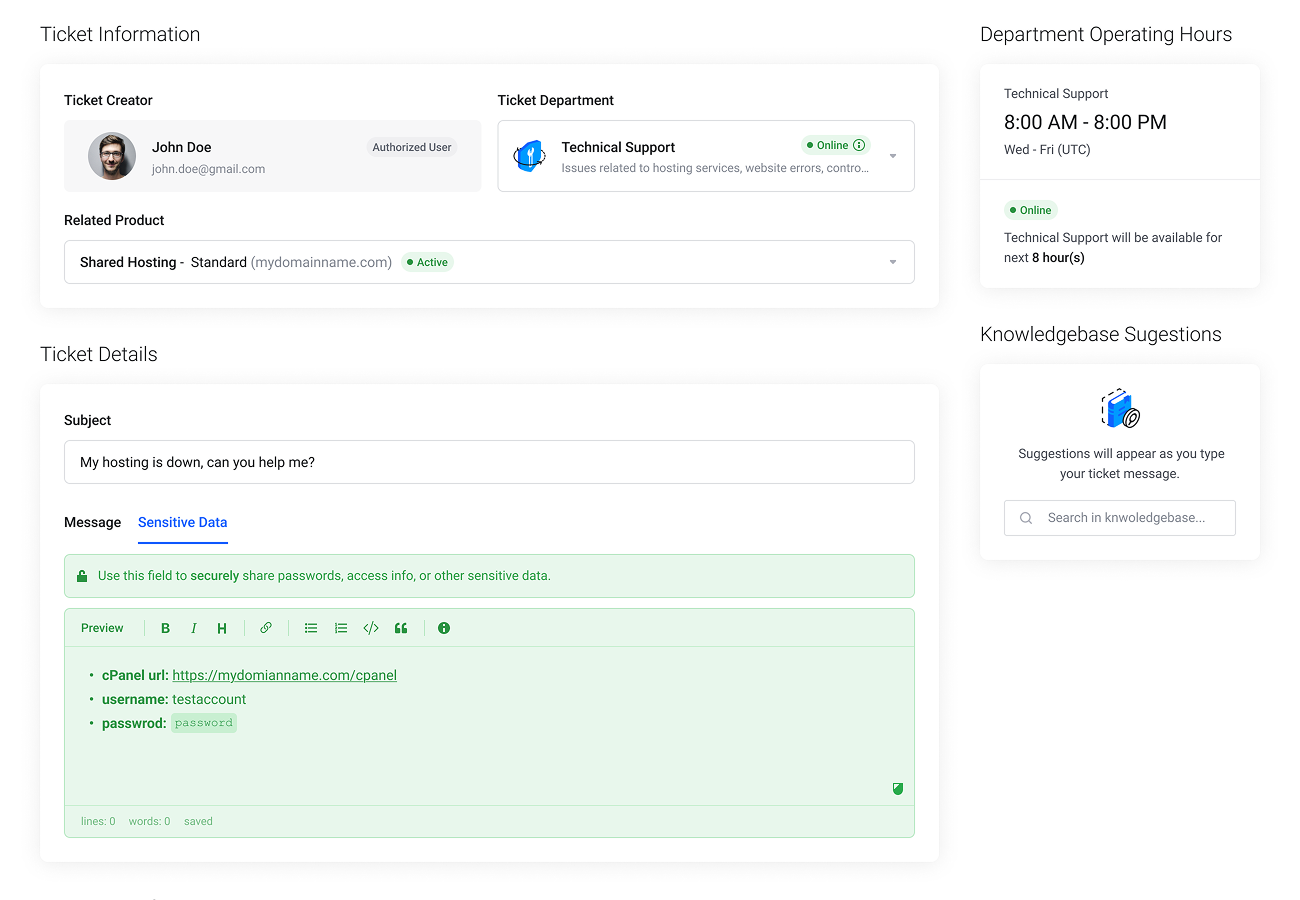Open the cPanel URL link
This screenshot has height=900, width=1300.
[284, 675]
